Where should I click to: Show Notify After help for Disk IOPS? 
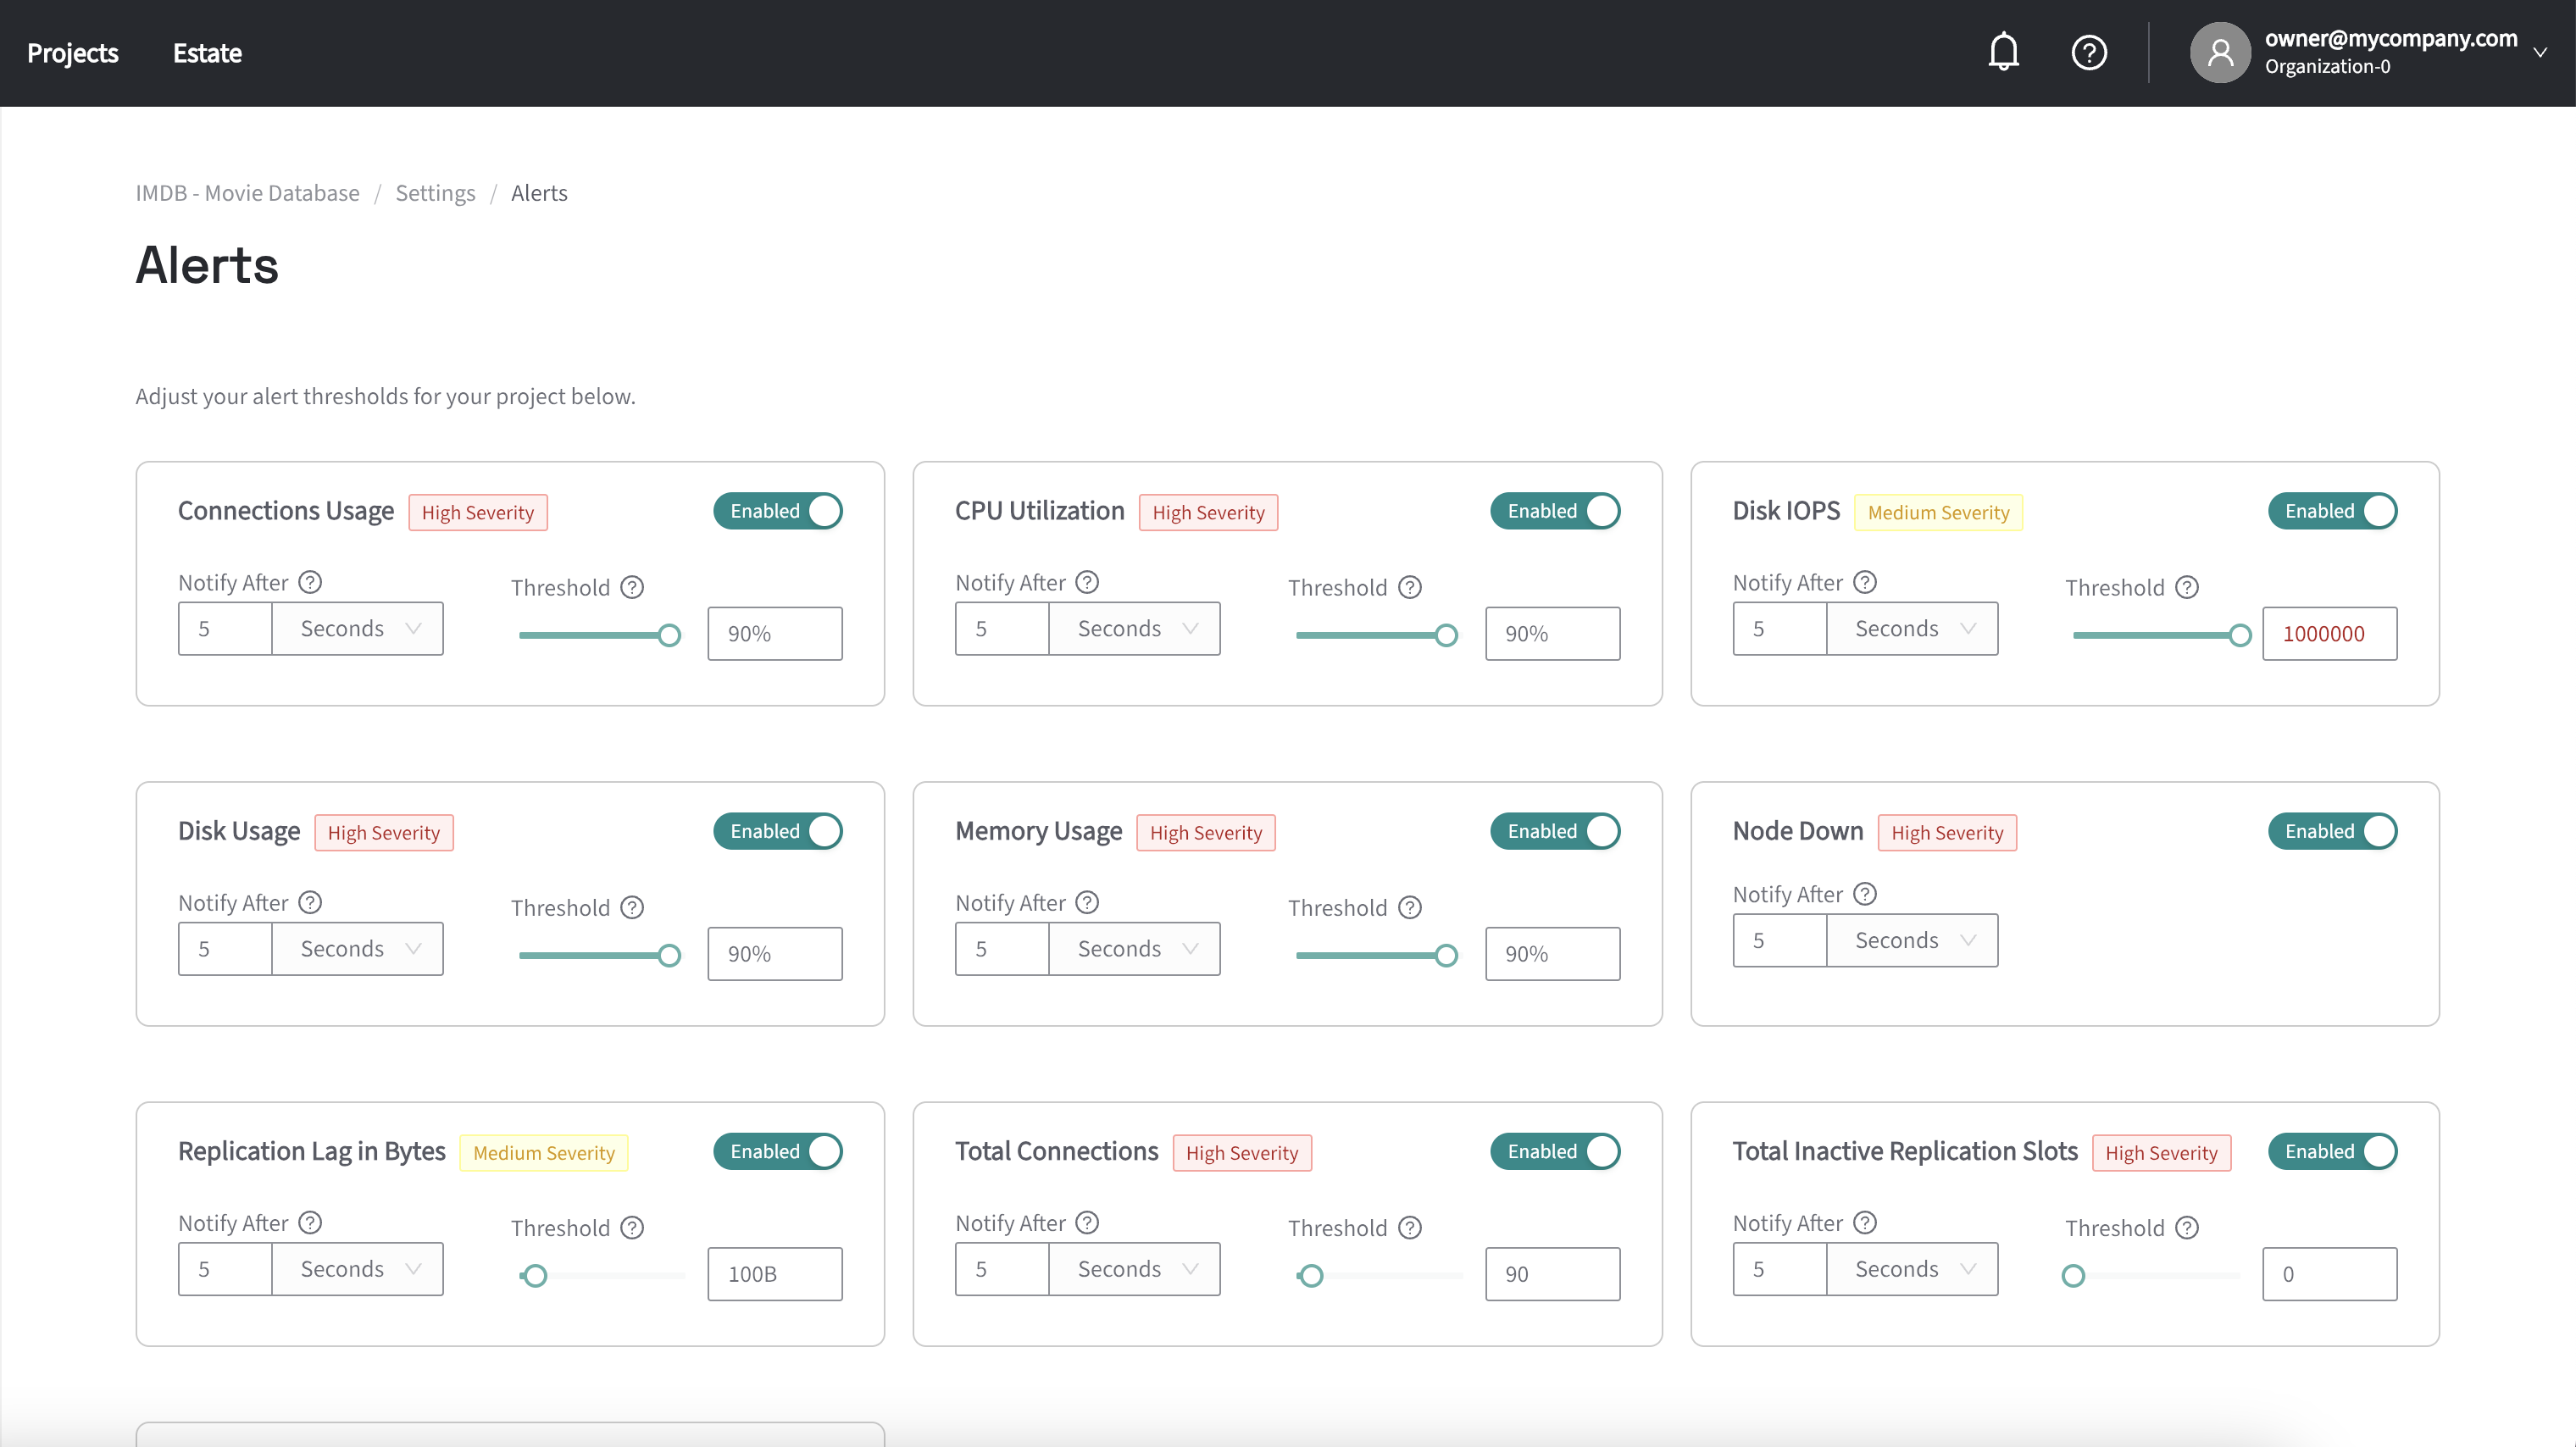pos(1865,582)
